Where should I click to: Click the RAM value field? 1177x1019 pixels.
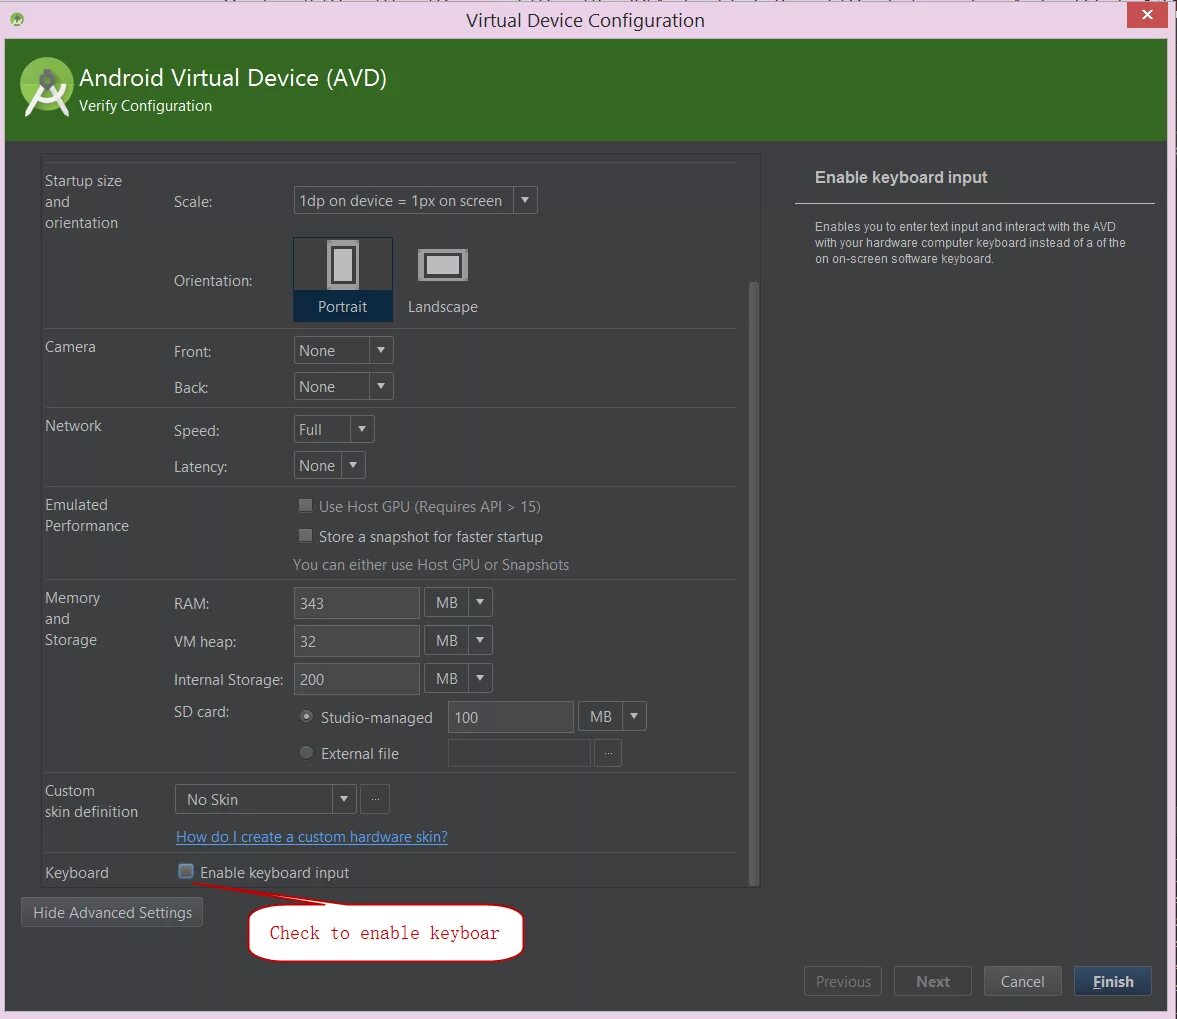[357, 603]
